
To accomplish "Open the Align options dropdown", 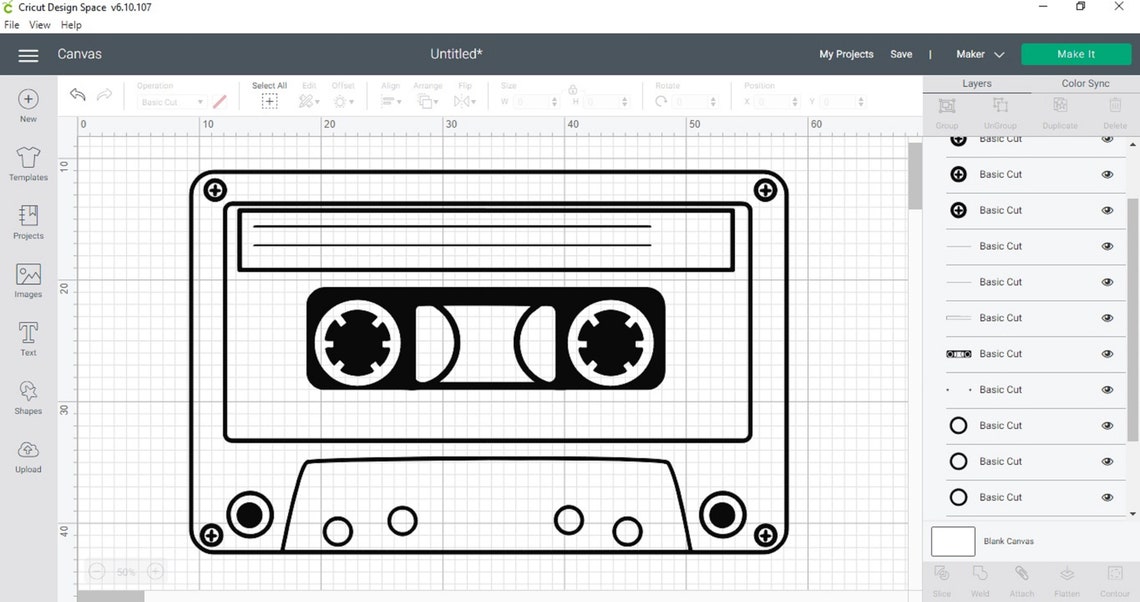I will [390, 101].
